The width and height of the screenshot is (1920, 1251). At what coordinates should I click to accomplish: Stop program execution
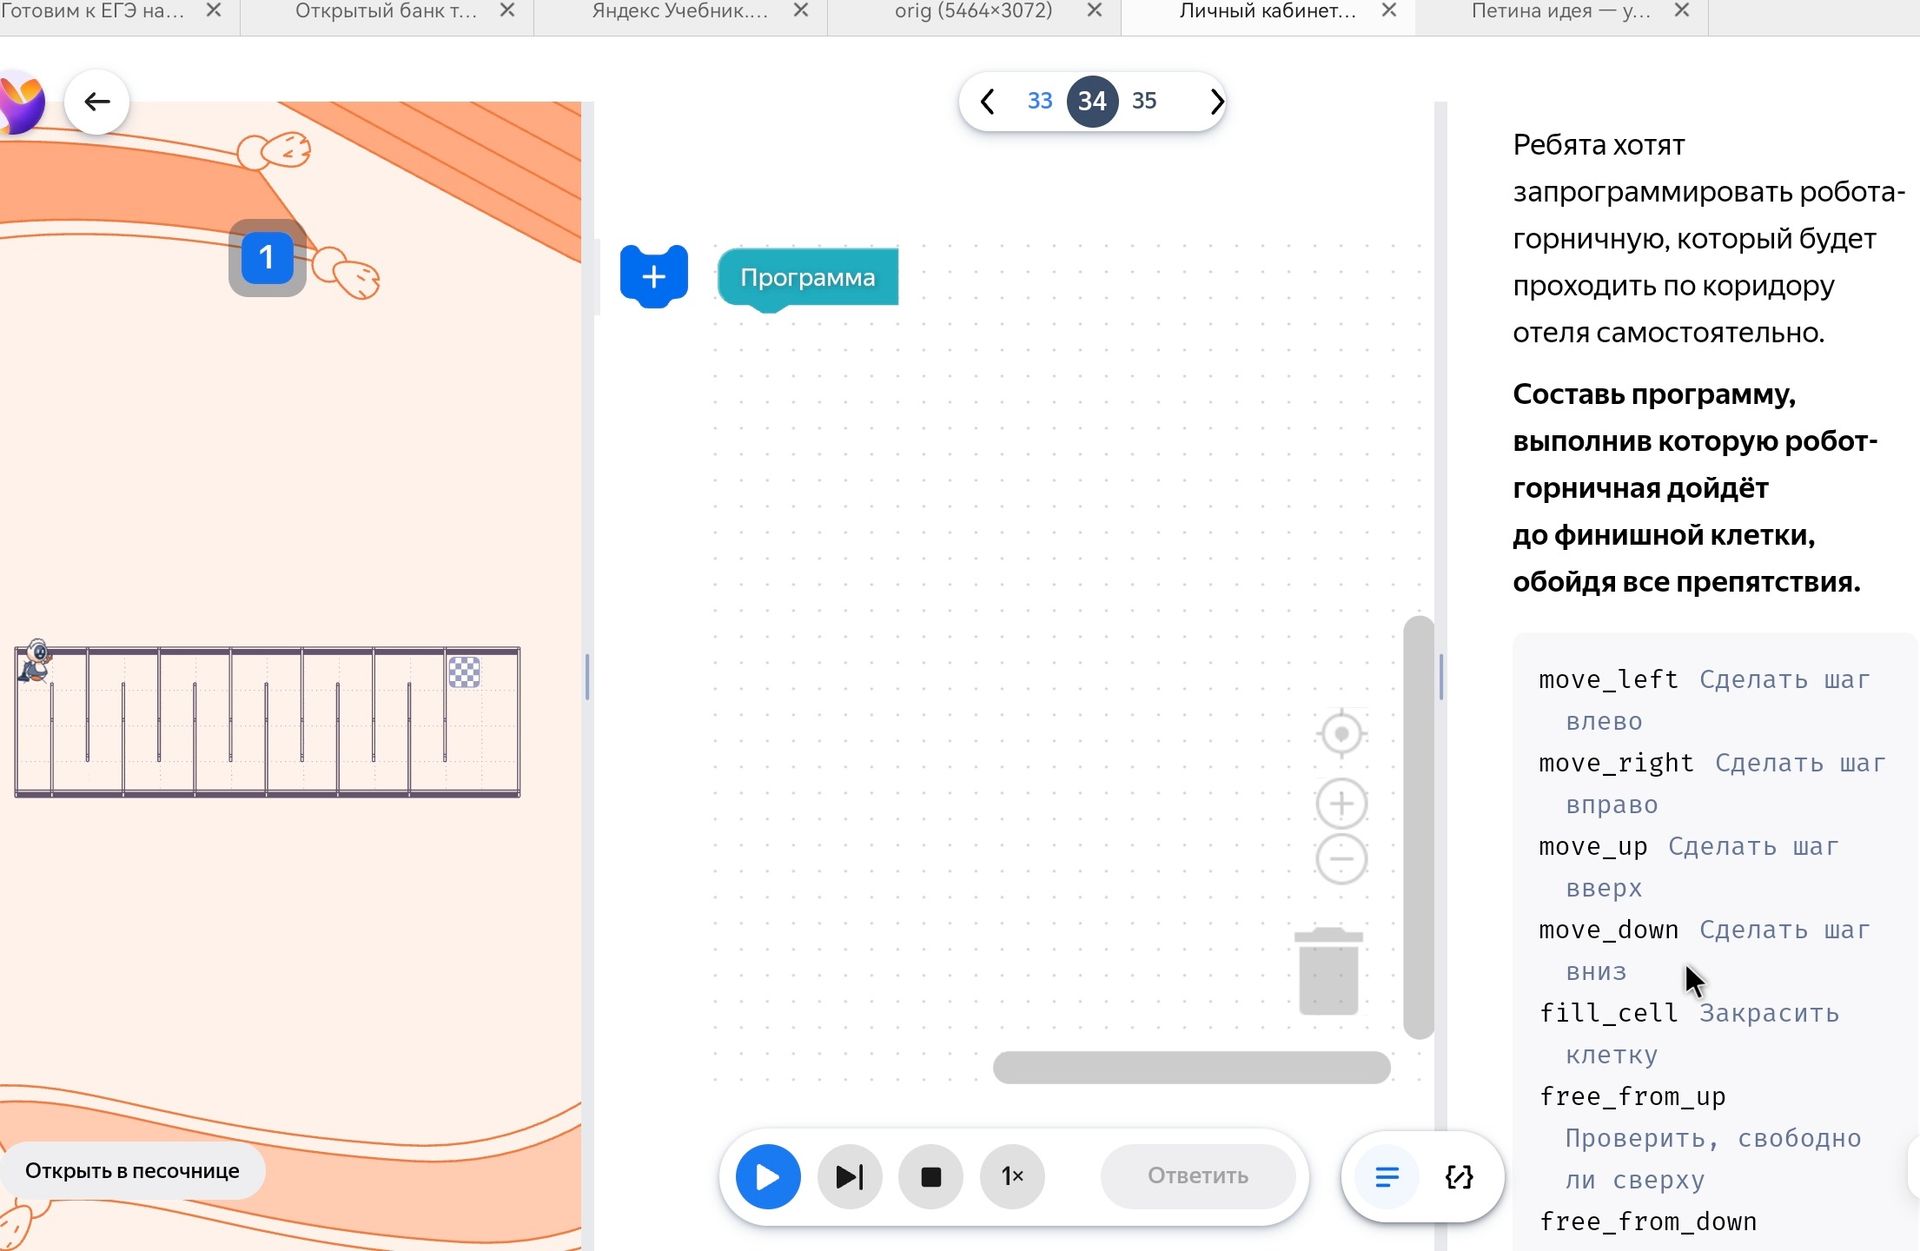[x=930, y=1176]
